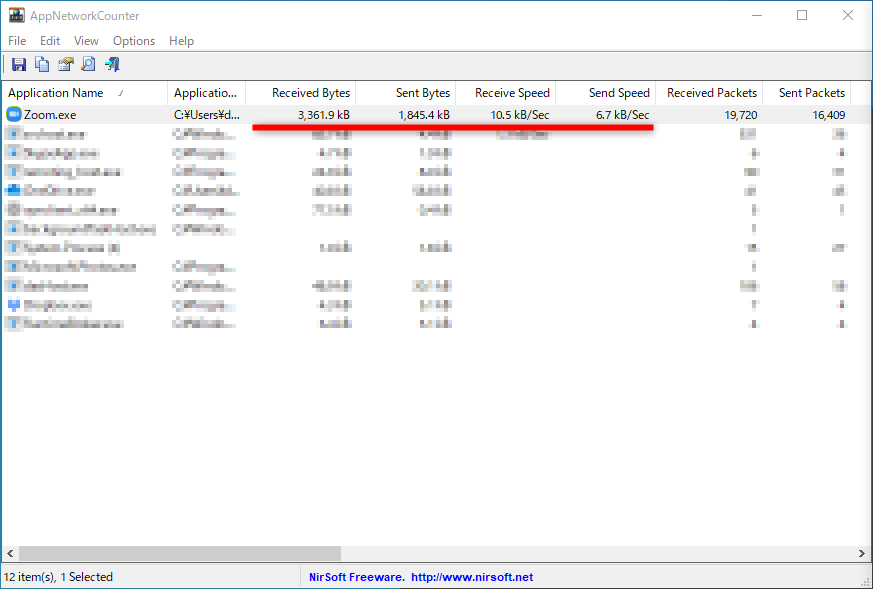Sort by the Sent Bytes column
Image resolution: width=873 pixels, height=589 pixels.
coord(405,92)
